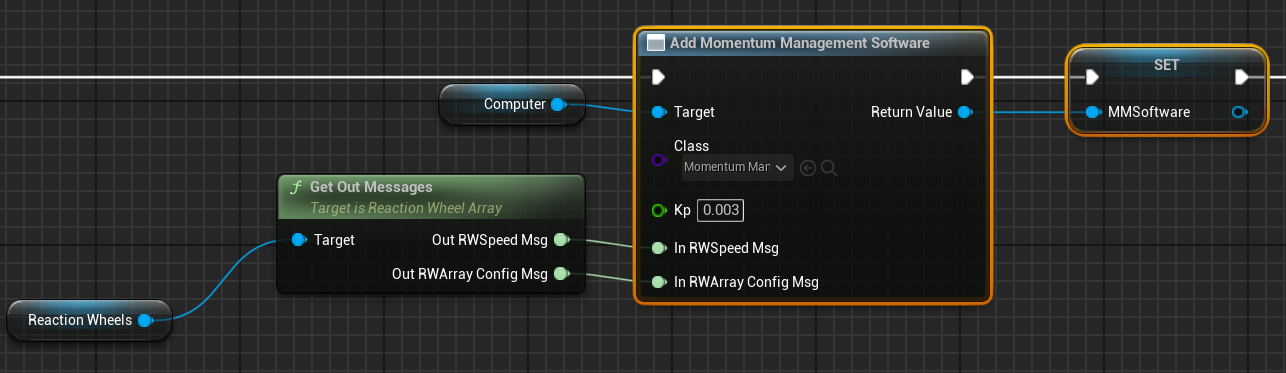Select the Reaction Wheels variable node
Screen dimensions: 1286x373
88,320
